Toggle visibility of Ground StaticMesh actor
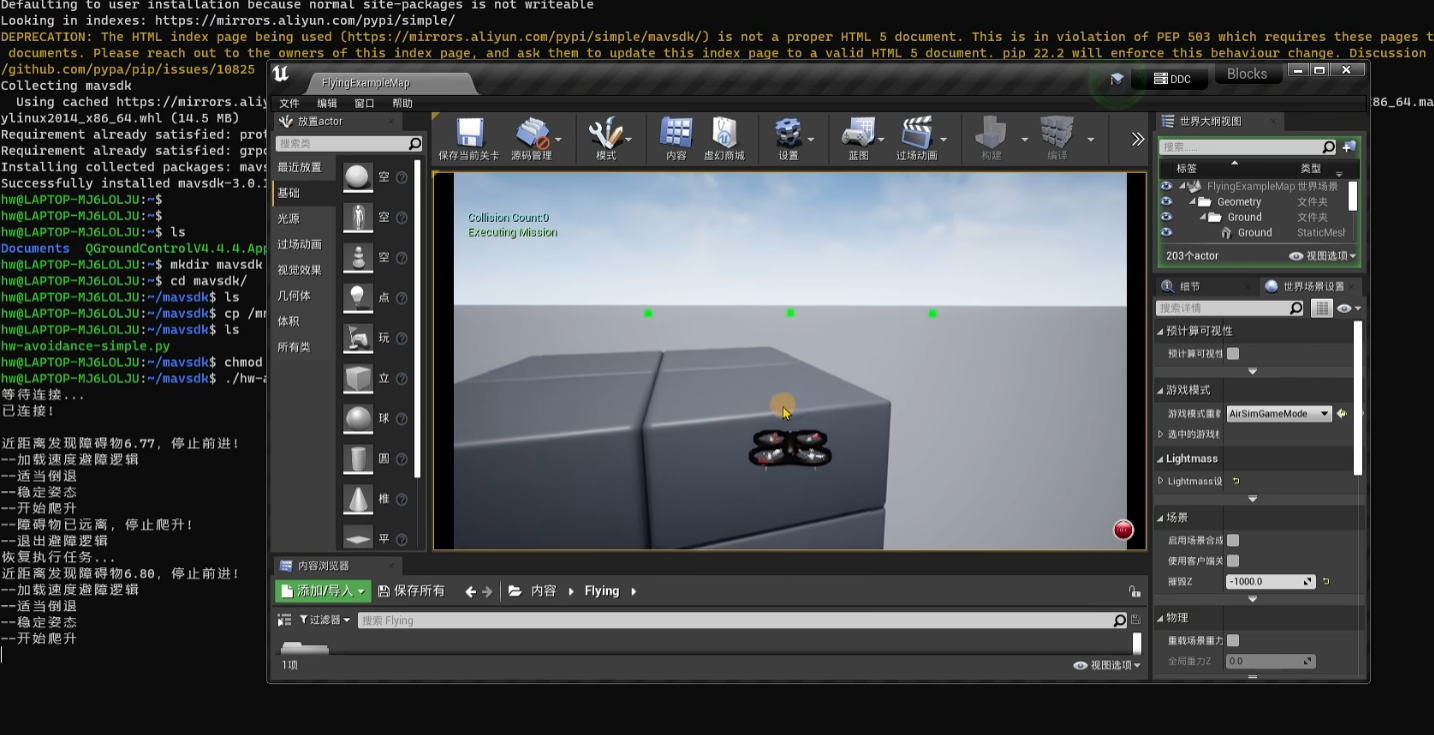Viewport: 1434px width, 735px height. 1166,233
